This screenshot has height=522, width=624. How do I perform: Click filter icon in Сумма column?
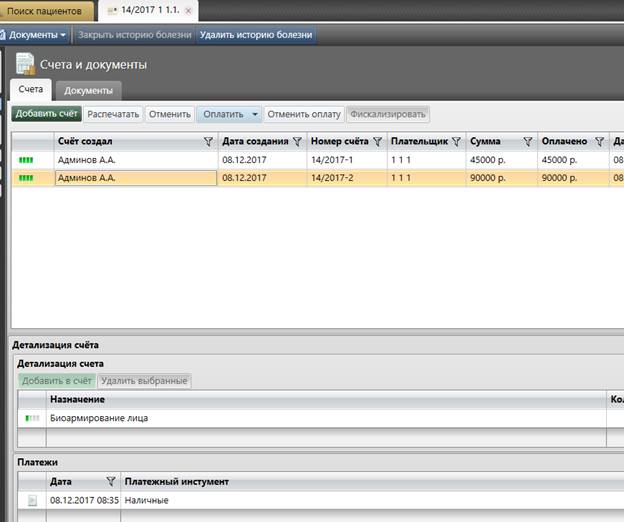pos(527,142)
